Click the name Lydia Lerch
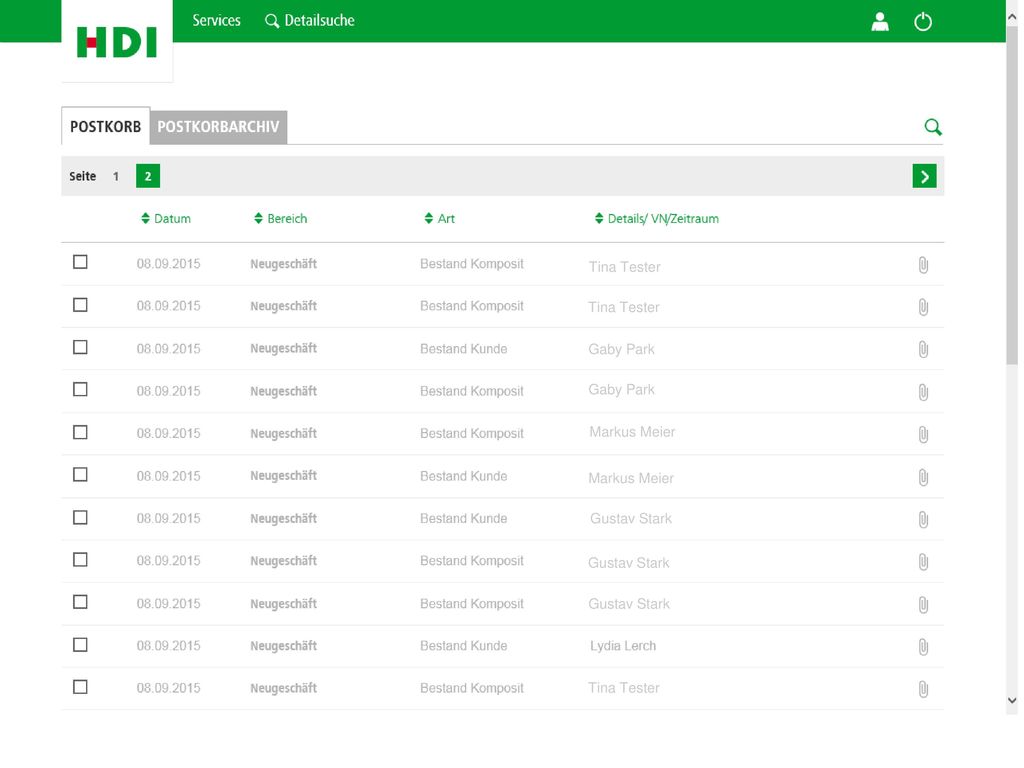Image resolution: width=1024 pixels, height=768 pixels. pos(623,646)
